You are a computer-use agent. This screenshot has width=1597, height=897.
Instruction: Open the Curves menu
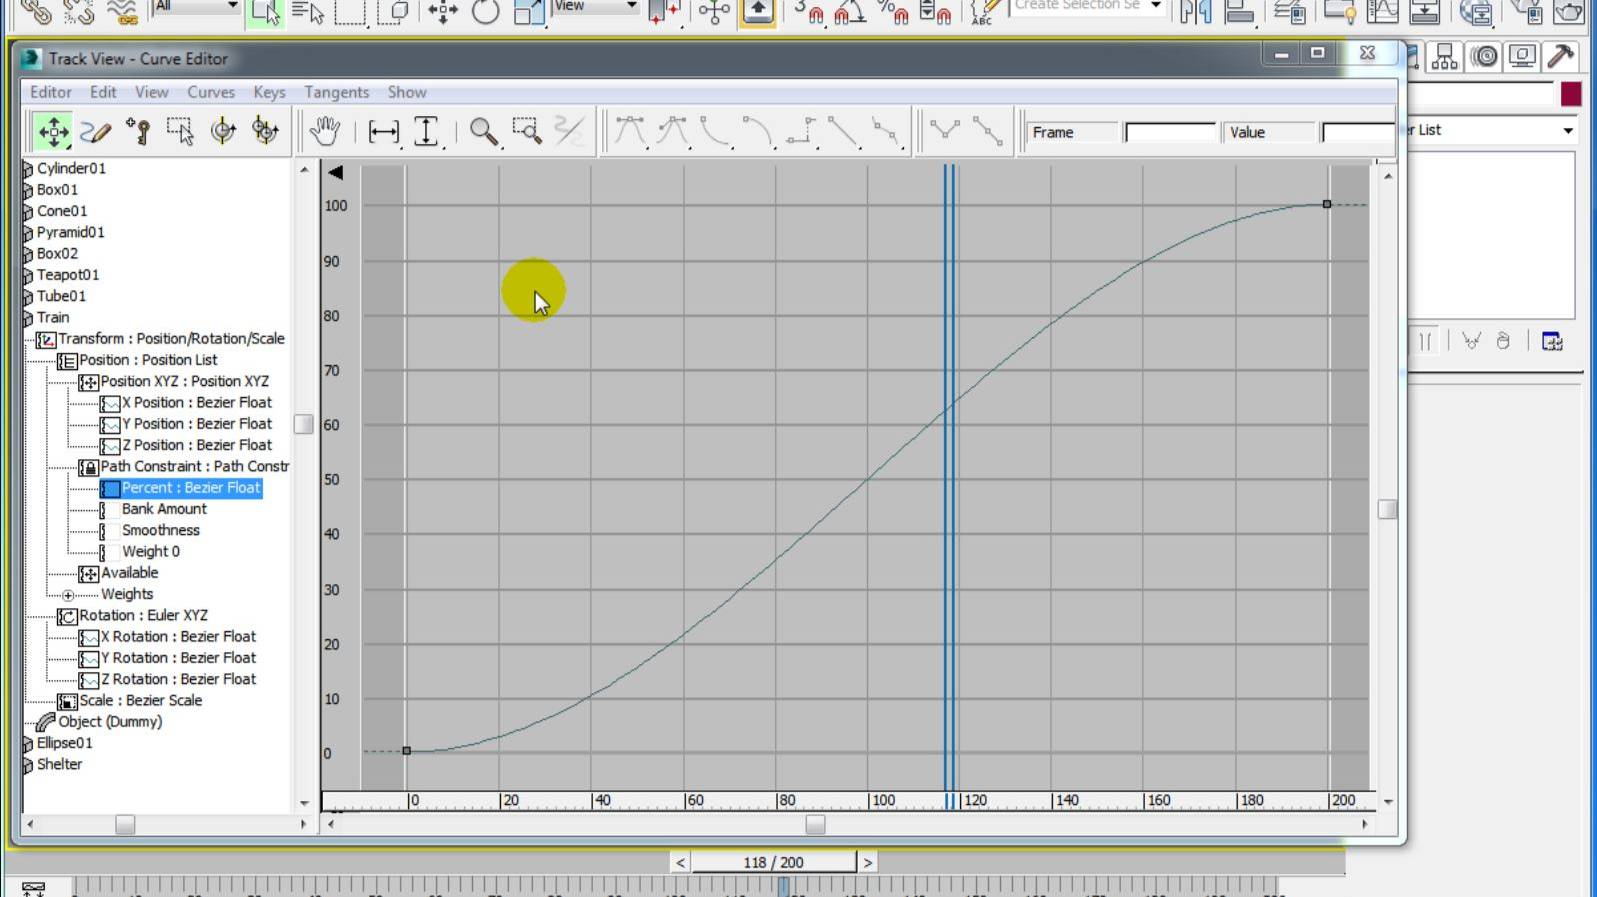(211, 92)
